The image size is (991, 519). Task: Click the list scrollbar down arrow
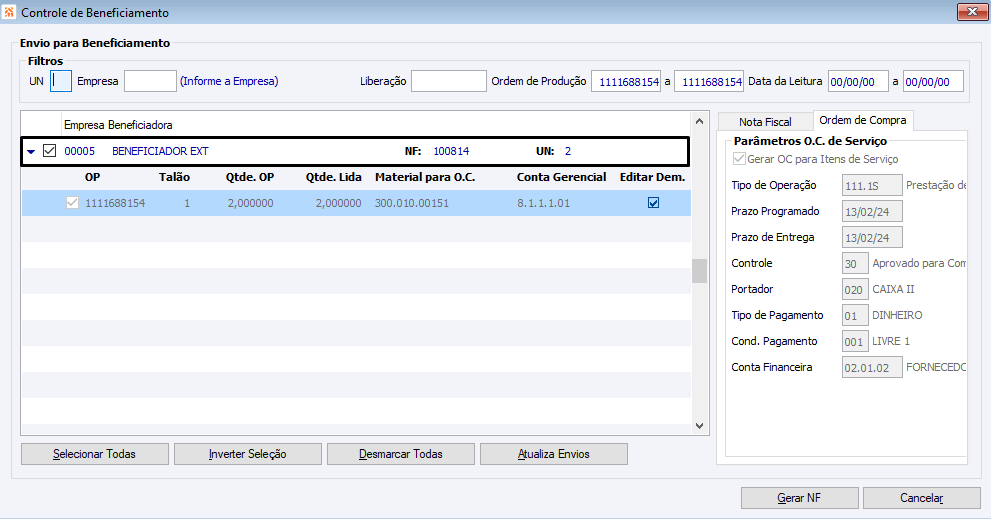pyautogui.click(x=699, y=426)
